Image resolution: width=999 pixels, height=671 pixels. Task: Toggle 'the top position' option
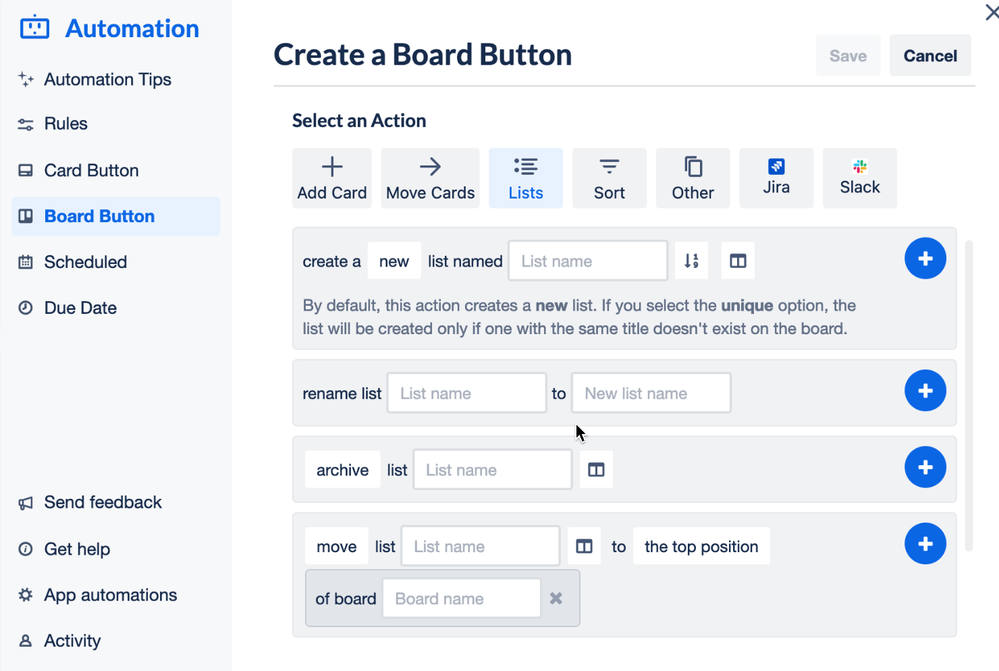click(701, 546)
